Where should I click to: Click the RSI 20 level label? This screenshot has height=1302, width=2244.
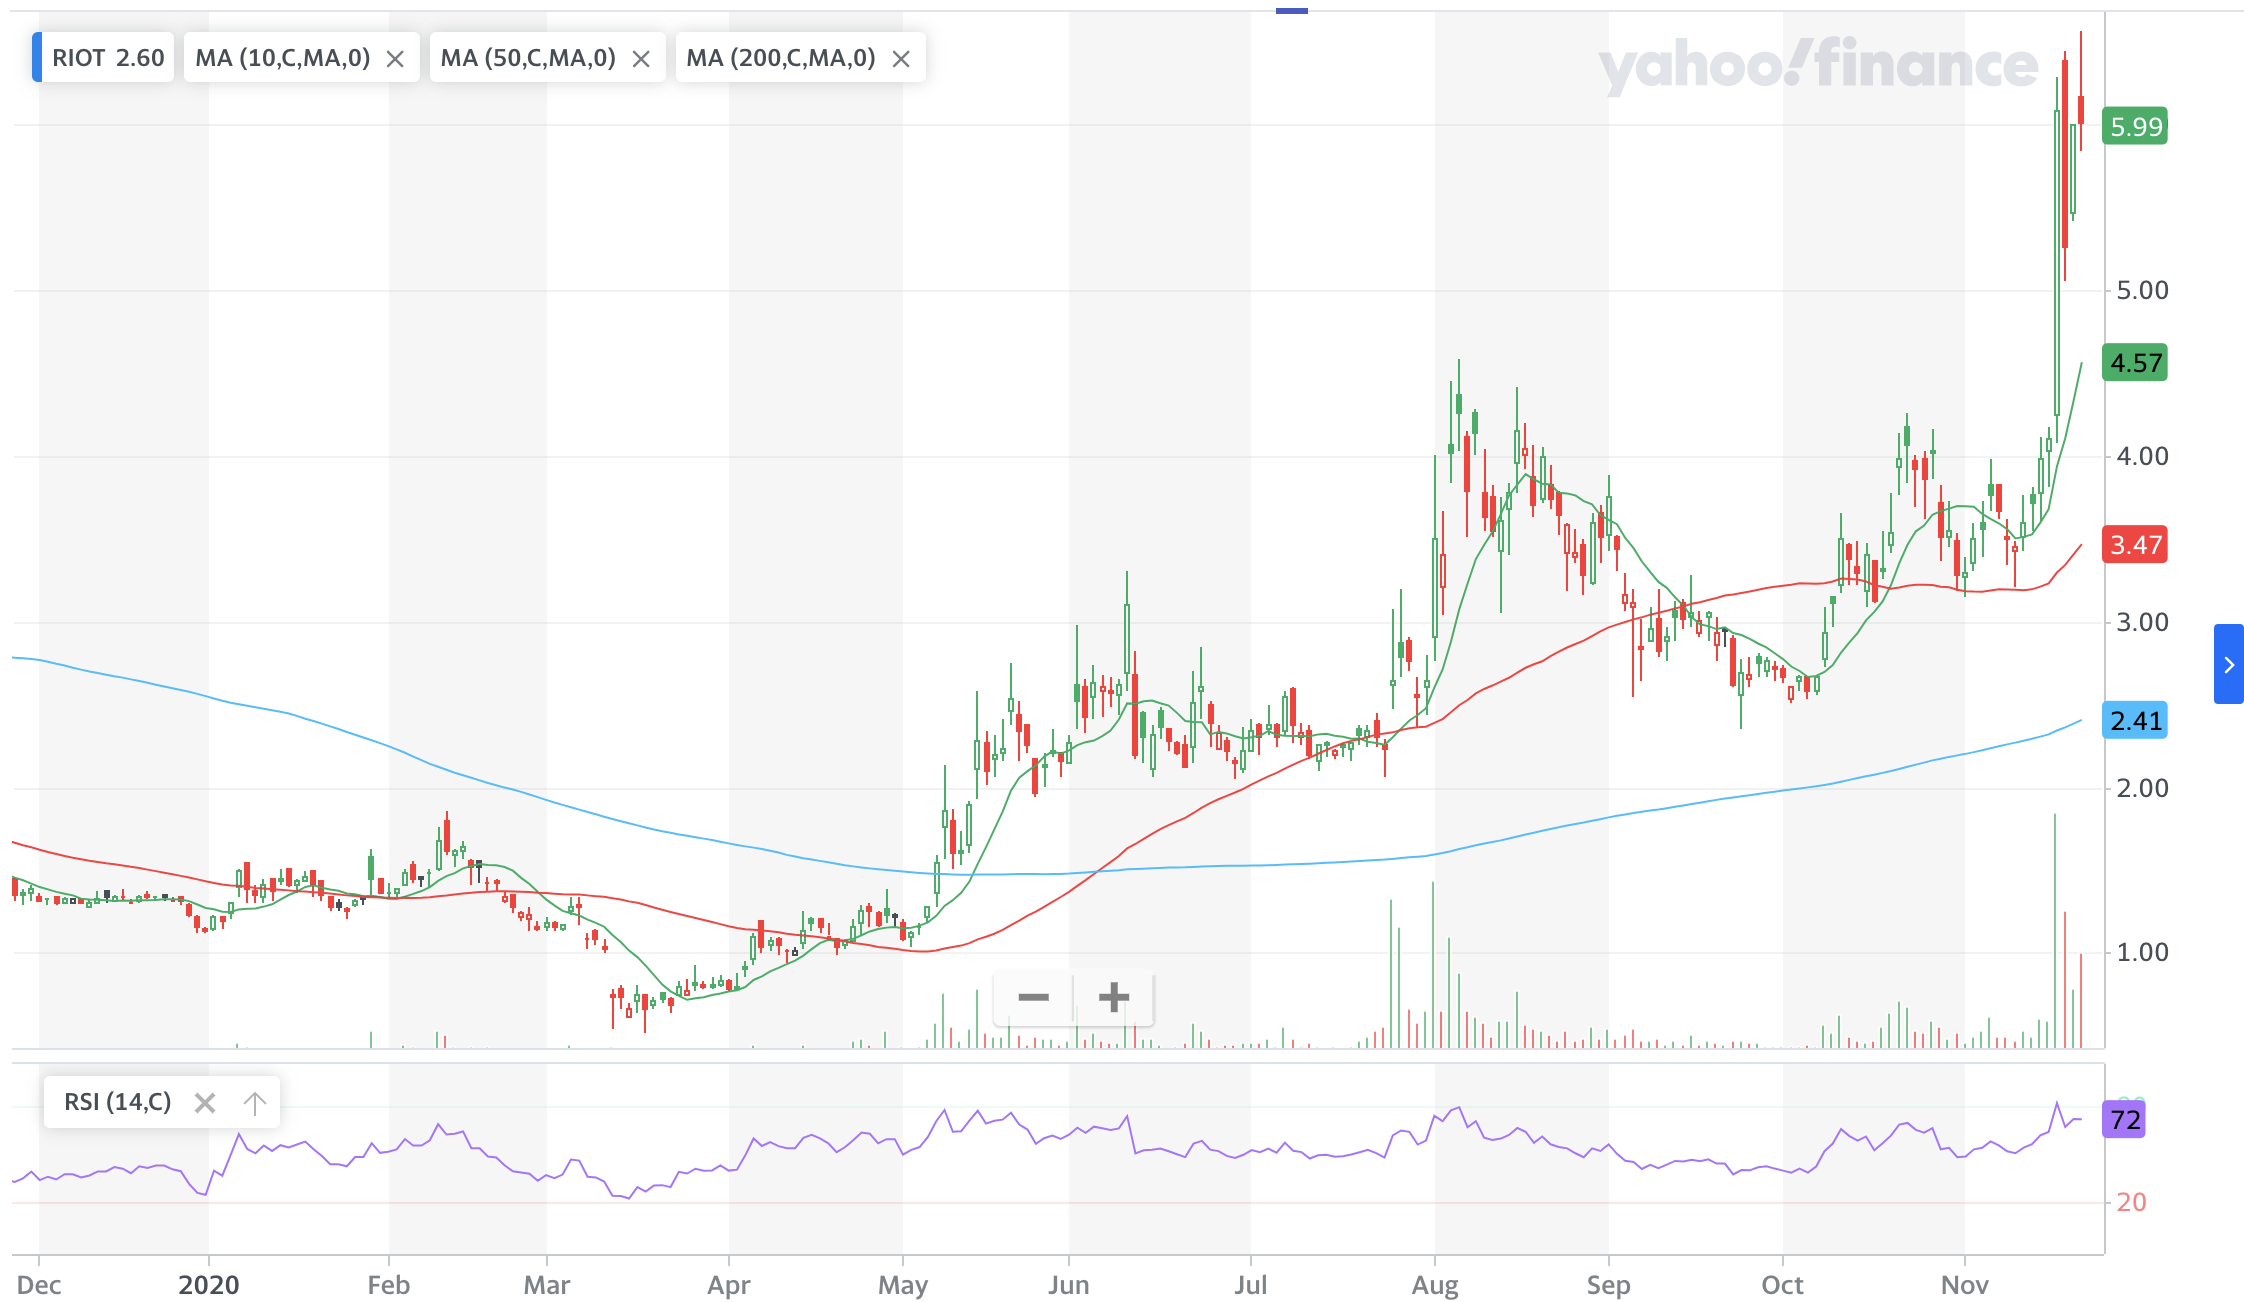click(x=2131, y=1202)
